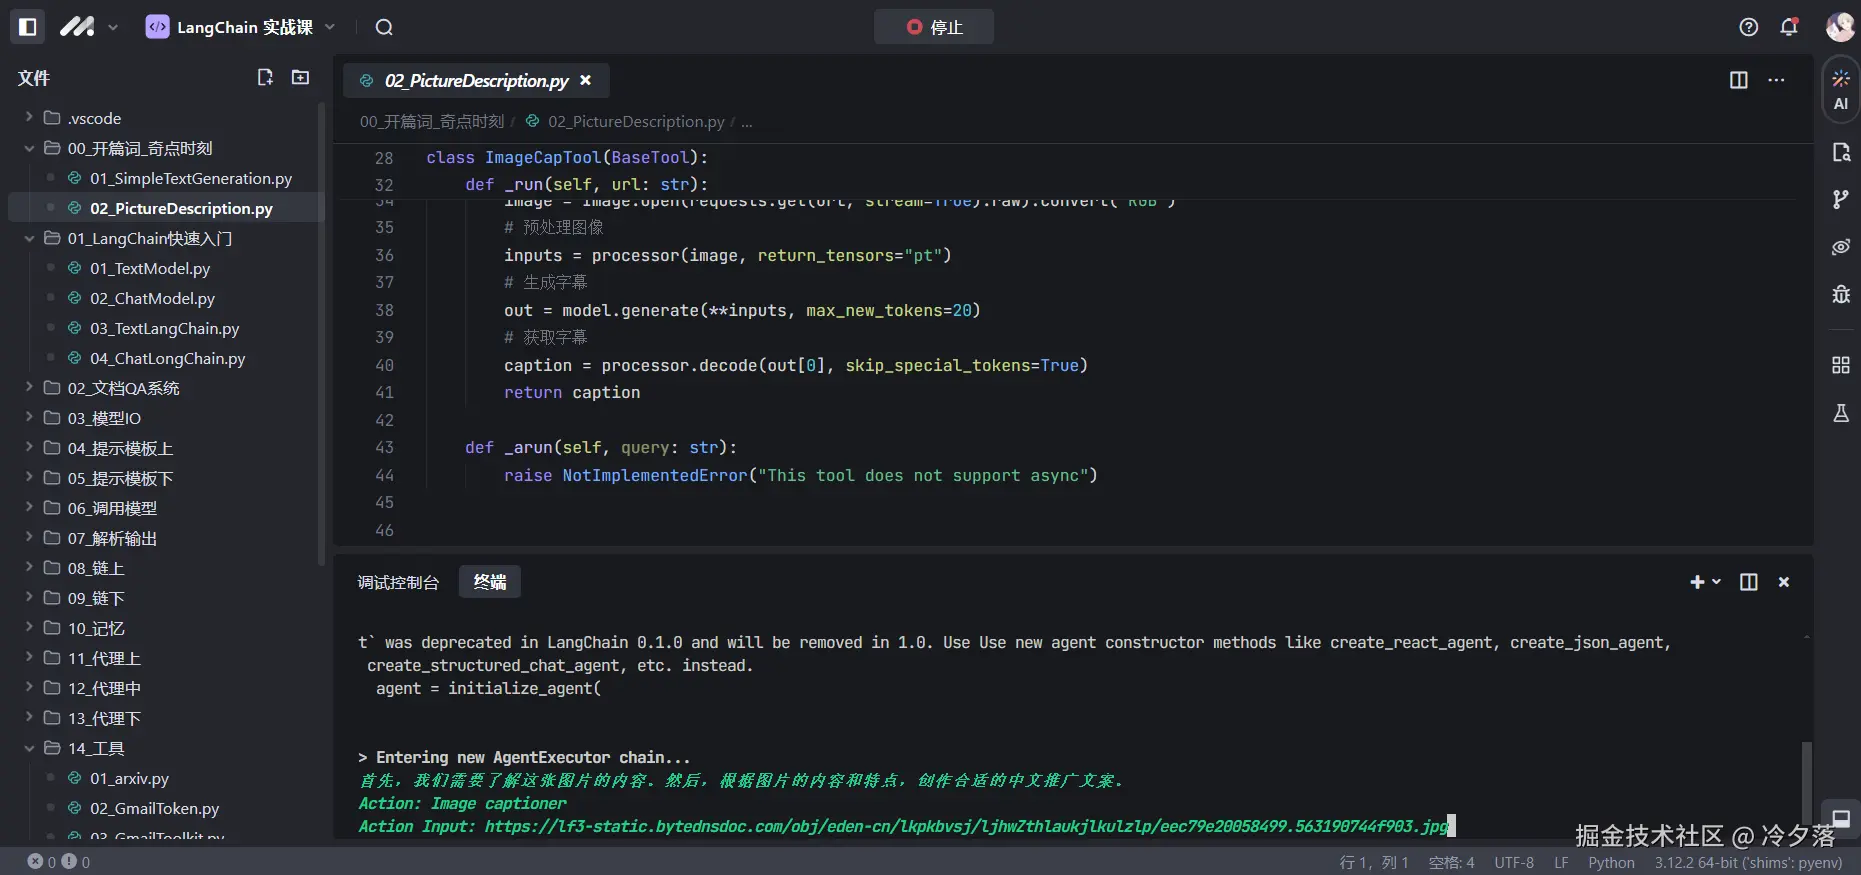Click the new folder icon in the file panel
The width and height of the screenshot is (1861, 875).
tap(300, 78)
